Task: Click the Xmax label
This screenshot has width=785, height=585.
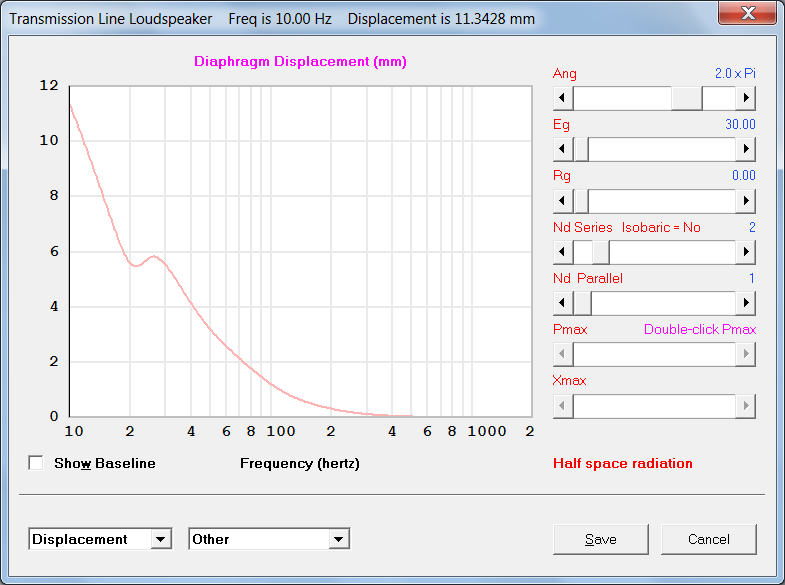Action: click(569, 380)
